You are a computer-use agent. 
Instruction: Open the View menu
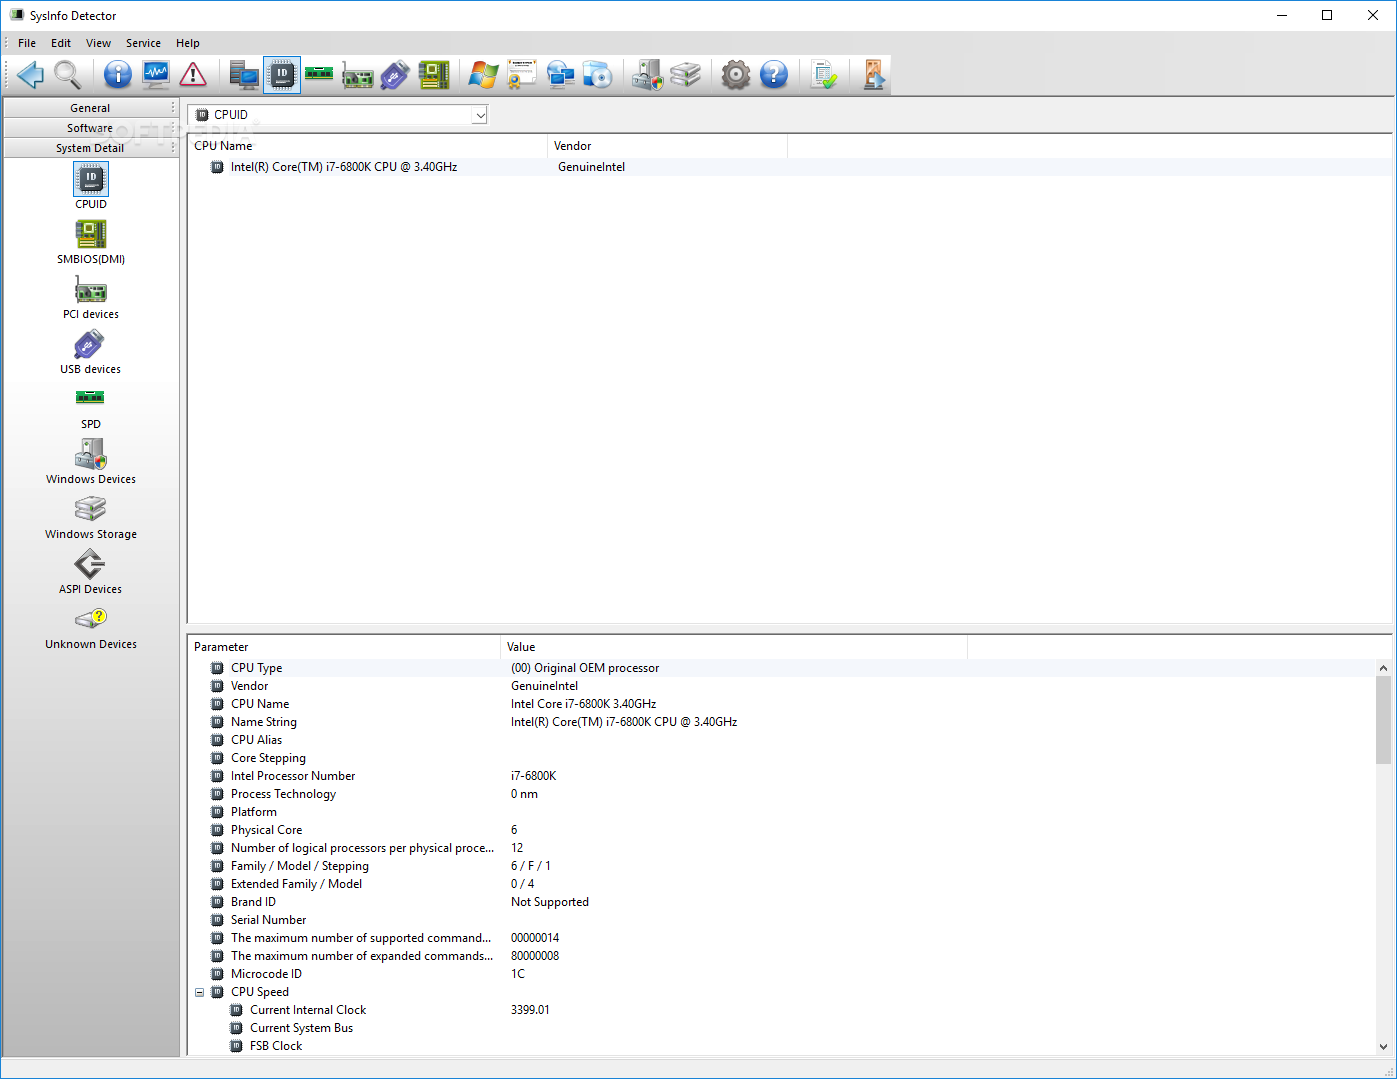click(98, 43)
